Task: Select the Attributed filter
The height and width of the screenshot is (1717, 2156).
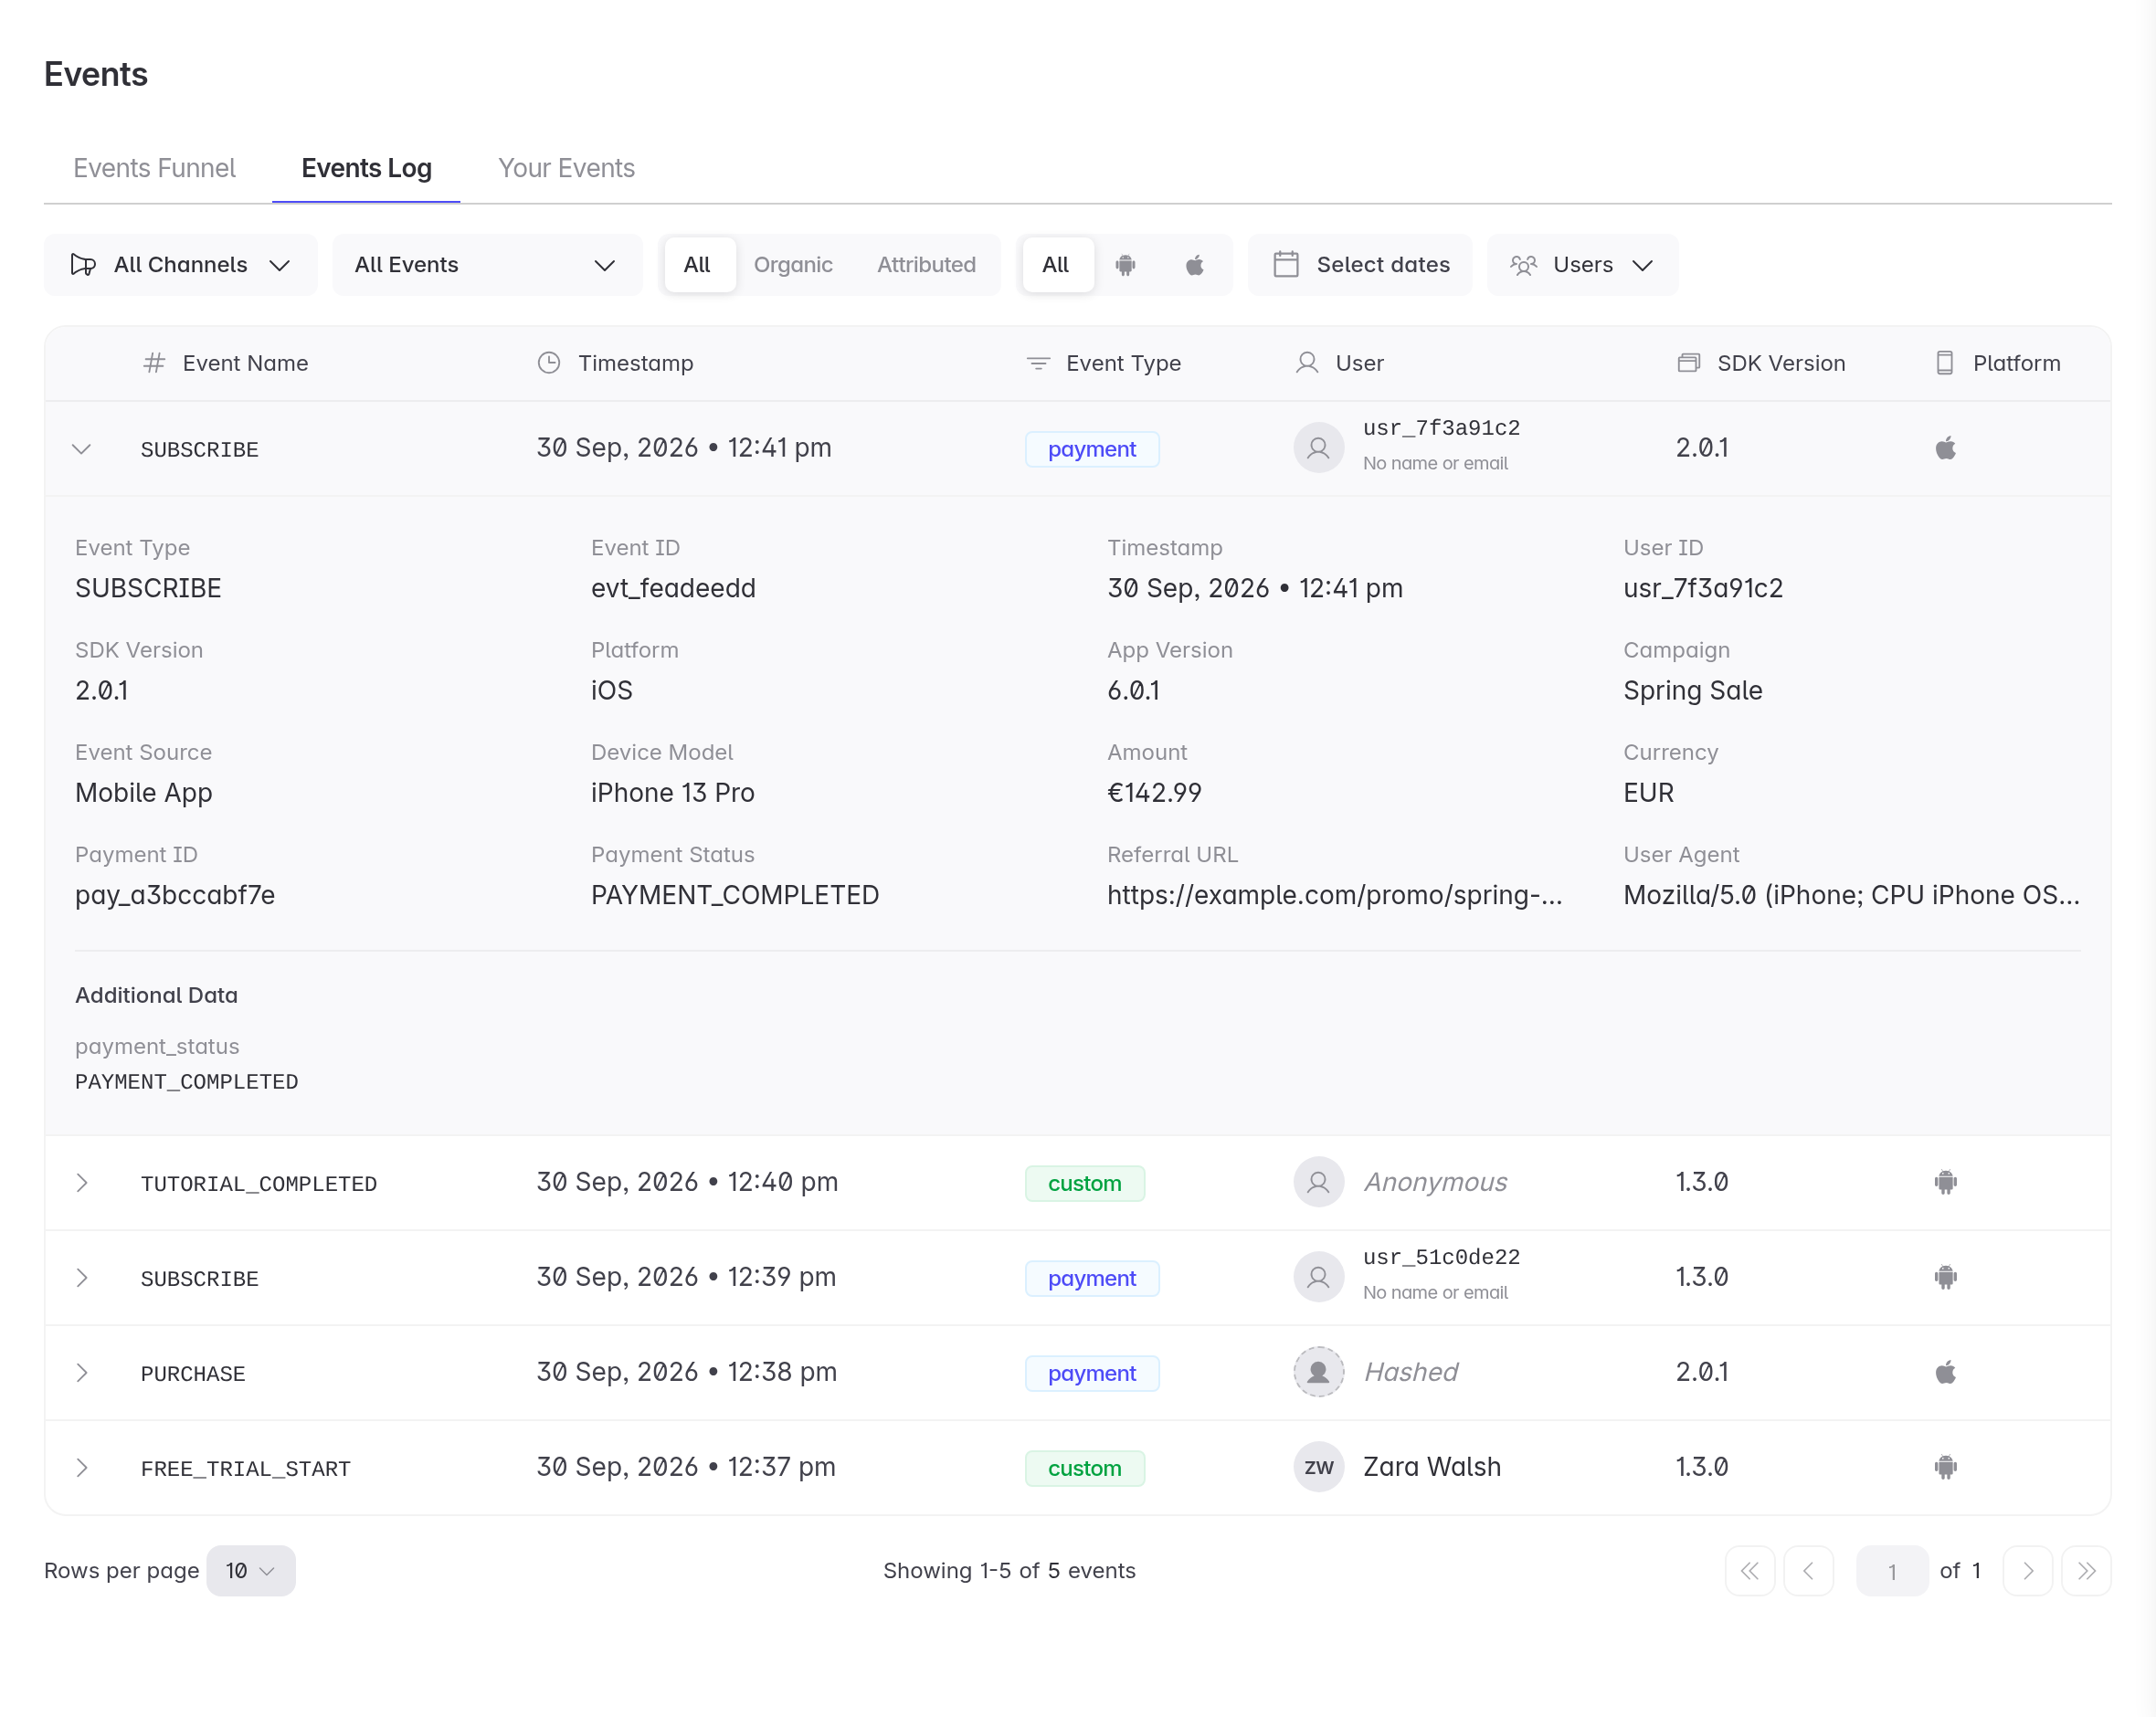Action: [x=926, y=265]
